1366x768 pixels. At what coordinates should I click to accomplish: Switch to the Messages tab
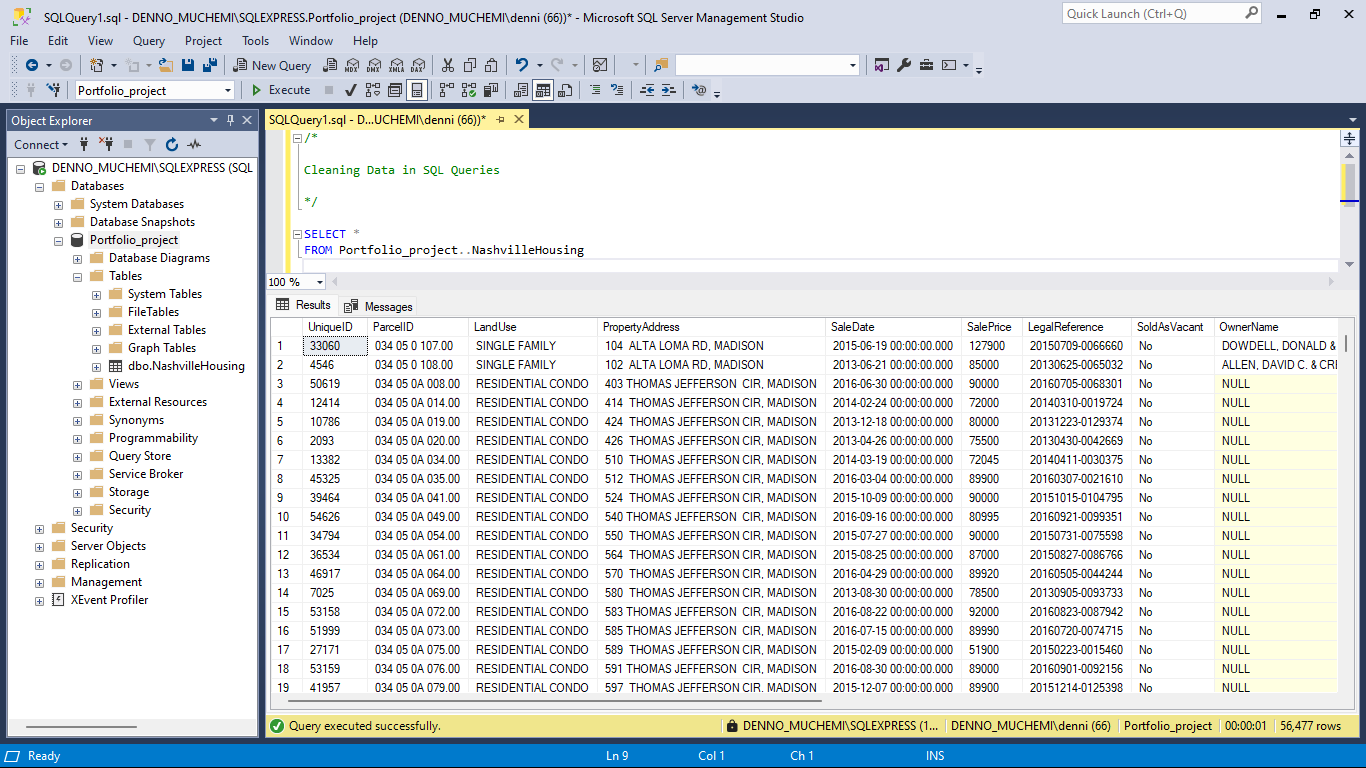click(378, 306)
